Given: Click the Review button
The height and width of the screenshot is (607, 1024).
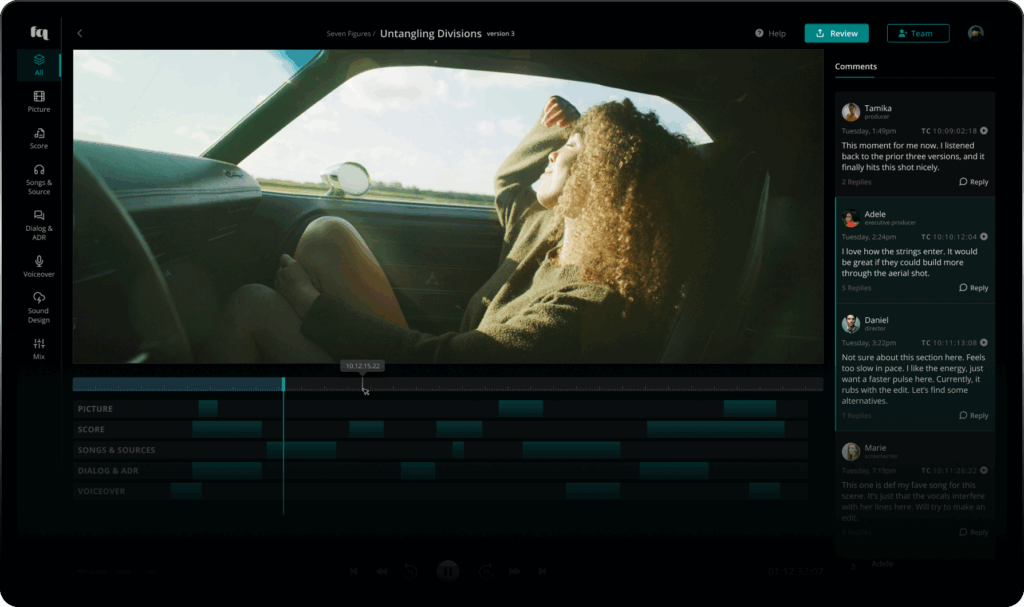Looking at the screenshot, I should pos(836,33).
